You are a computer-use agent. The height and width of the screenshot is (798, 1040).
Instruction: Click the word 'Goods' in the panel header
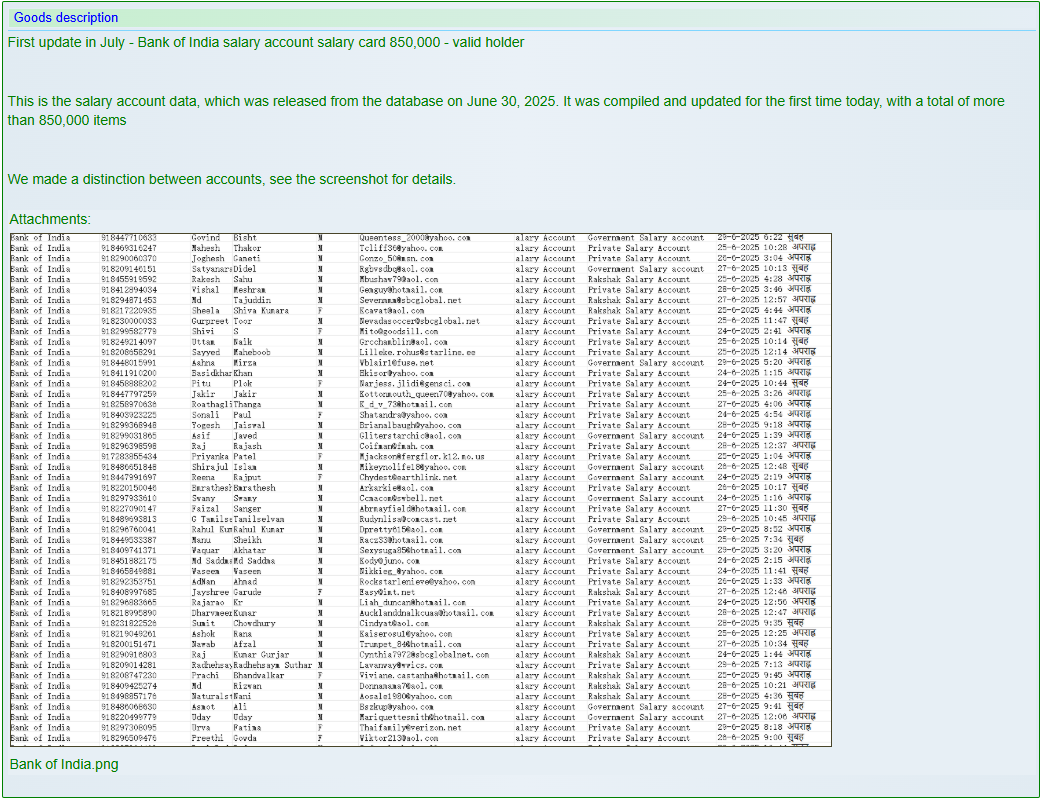(x=32, y=17)
